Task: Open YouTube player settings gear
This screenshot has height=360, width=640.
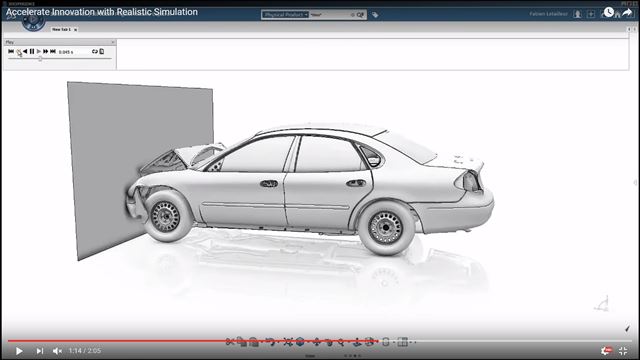Action: (x=606, y=351)
